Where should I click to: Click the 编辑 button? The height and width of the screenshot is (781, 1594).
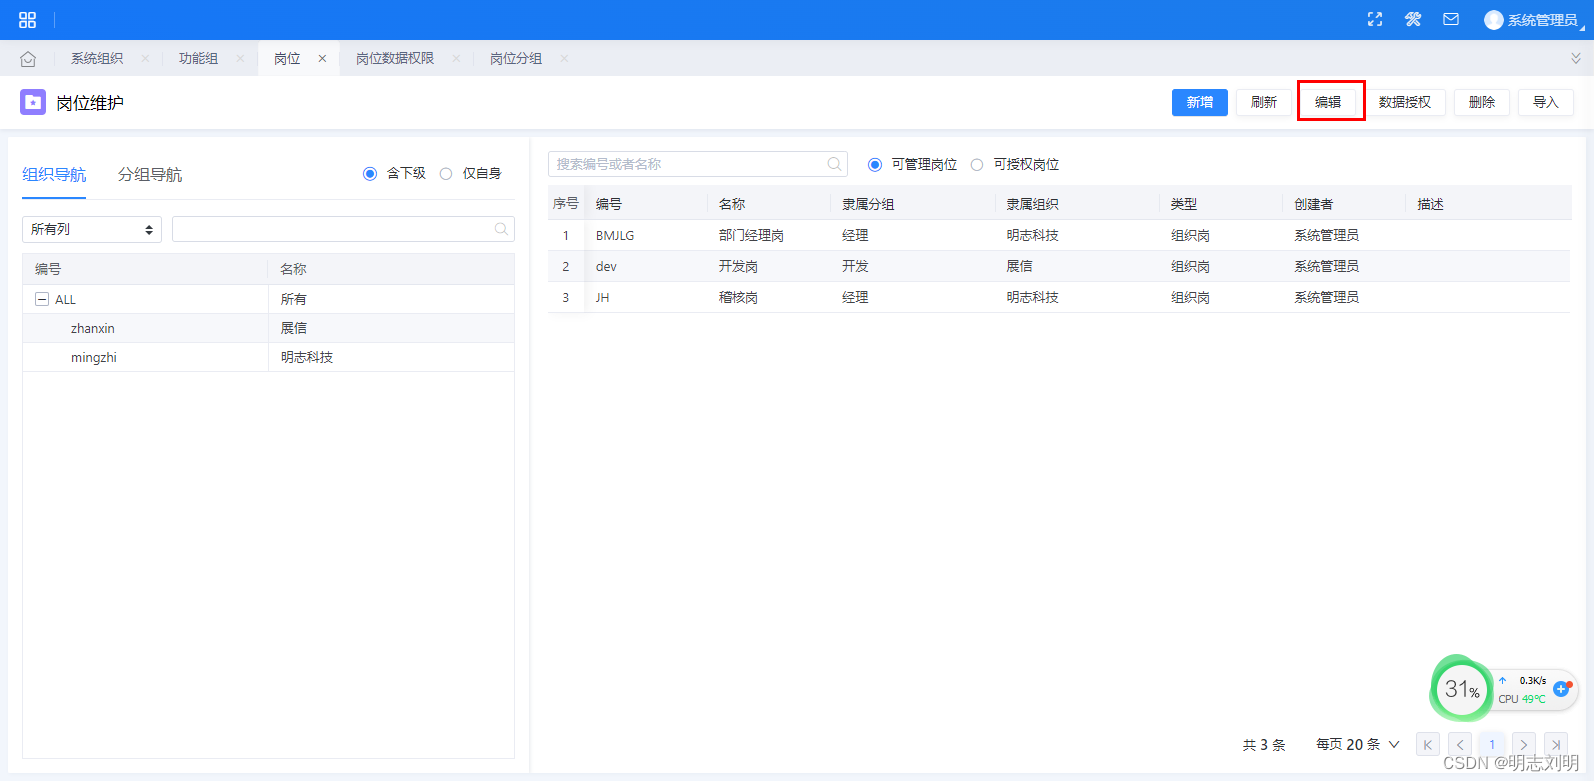tap(1328, 102)
